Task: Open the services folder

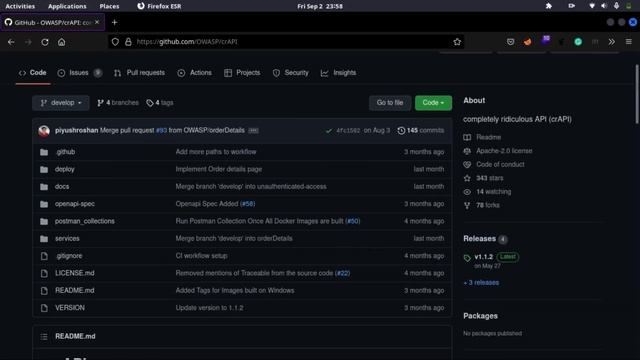Action: [67, 238]
